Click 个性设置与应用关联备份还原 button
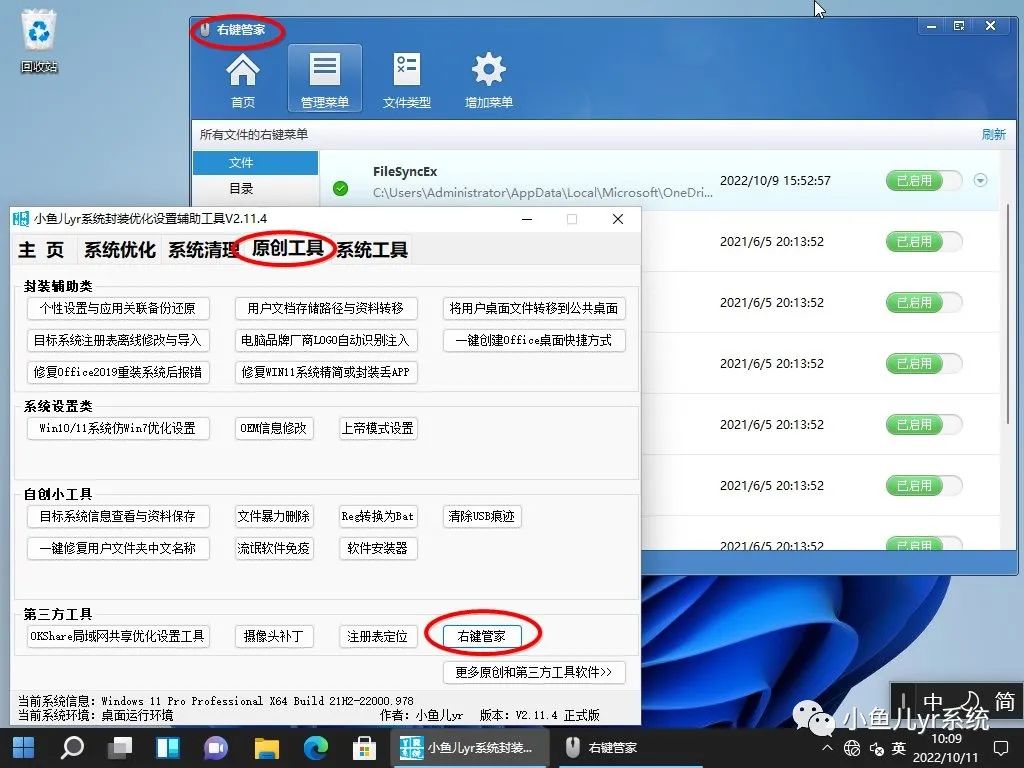 (x=118, y=308)
